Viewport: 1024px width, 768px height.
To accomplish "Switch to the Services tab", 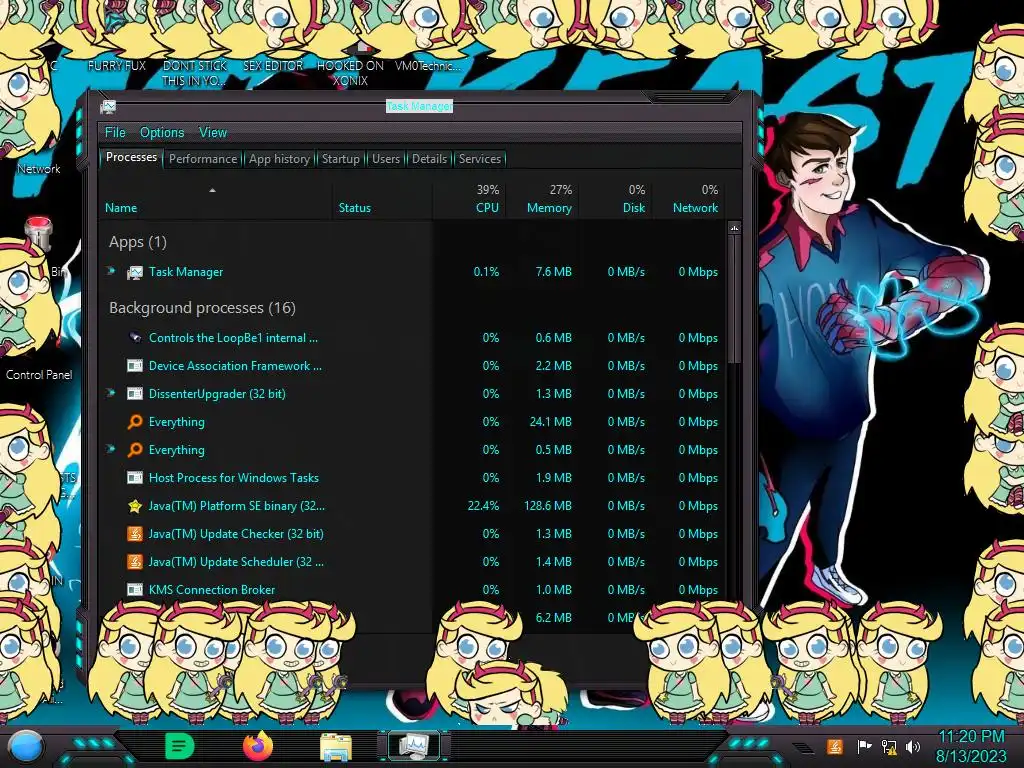I will click(480, 159).
